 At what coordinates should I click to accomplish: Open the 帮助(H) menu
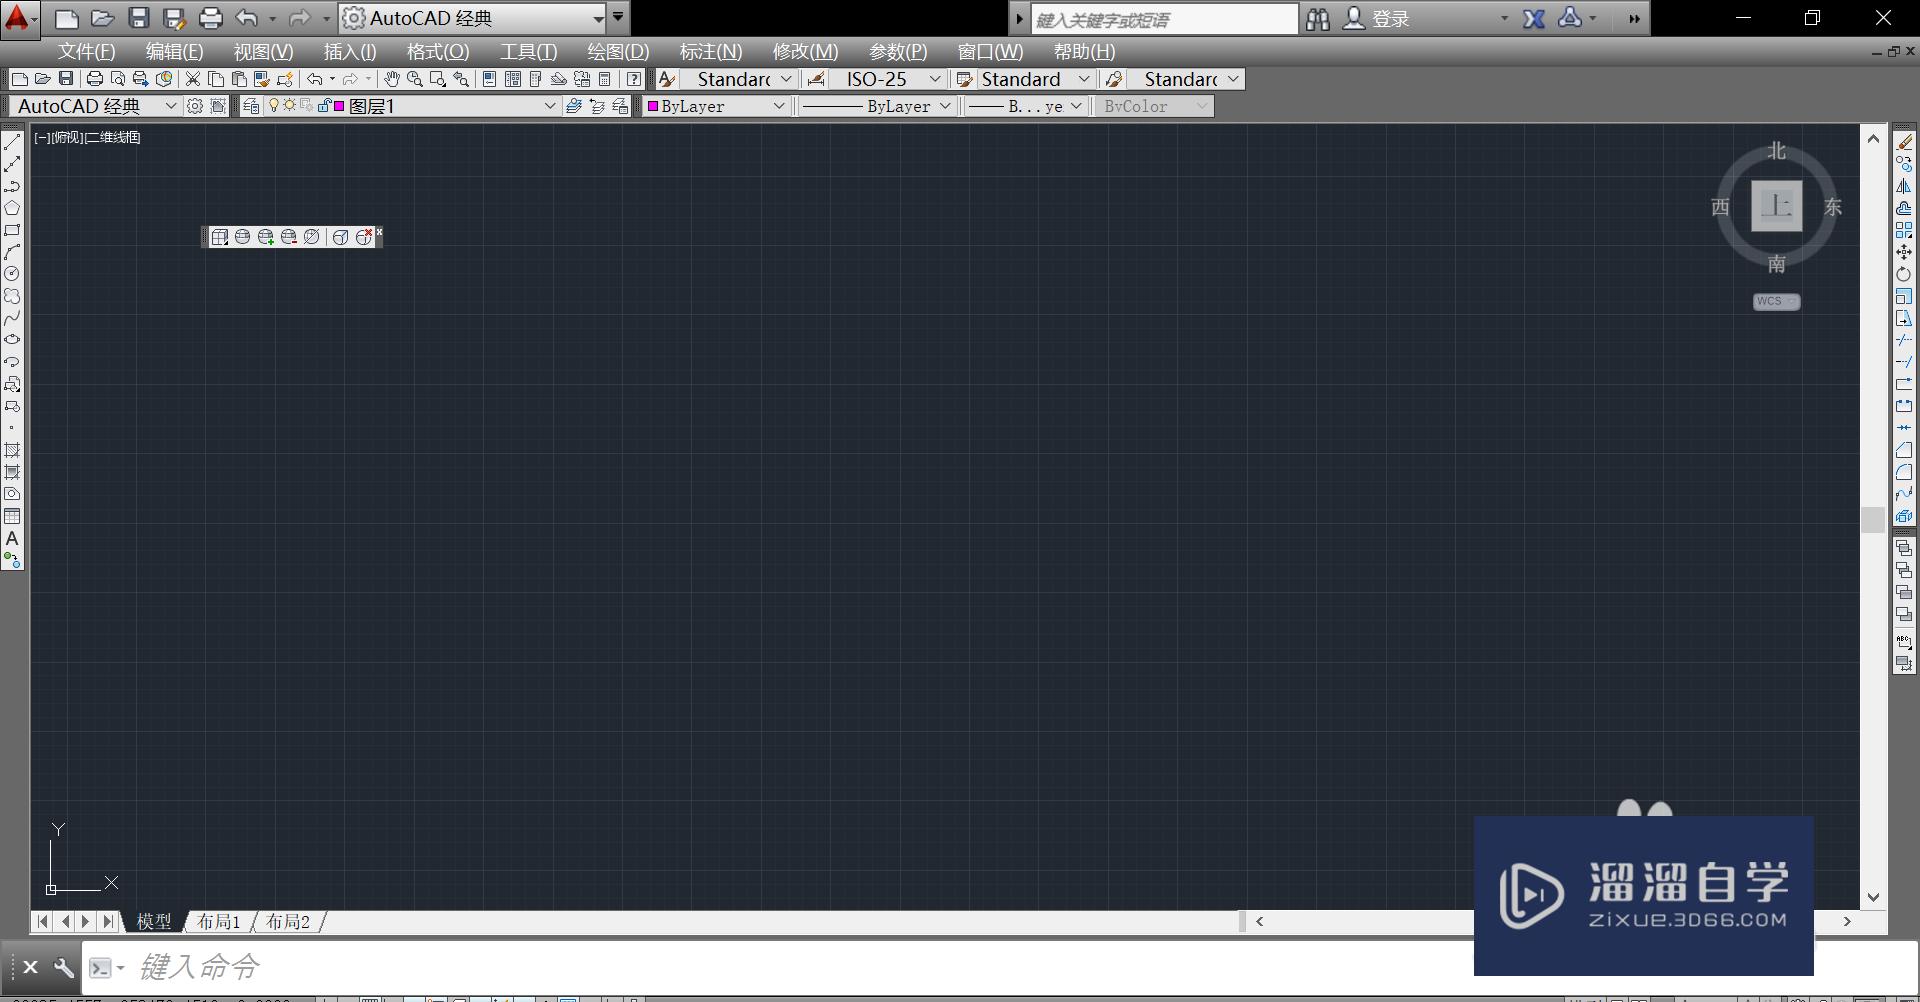point(1084,52)
